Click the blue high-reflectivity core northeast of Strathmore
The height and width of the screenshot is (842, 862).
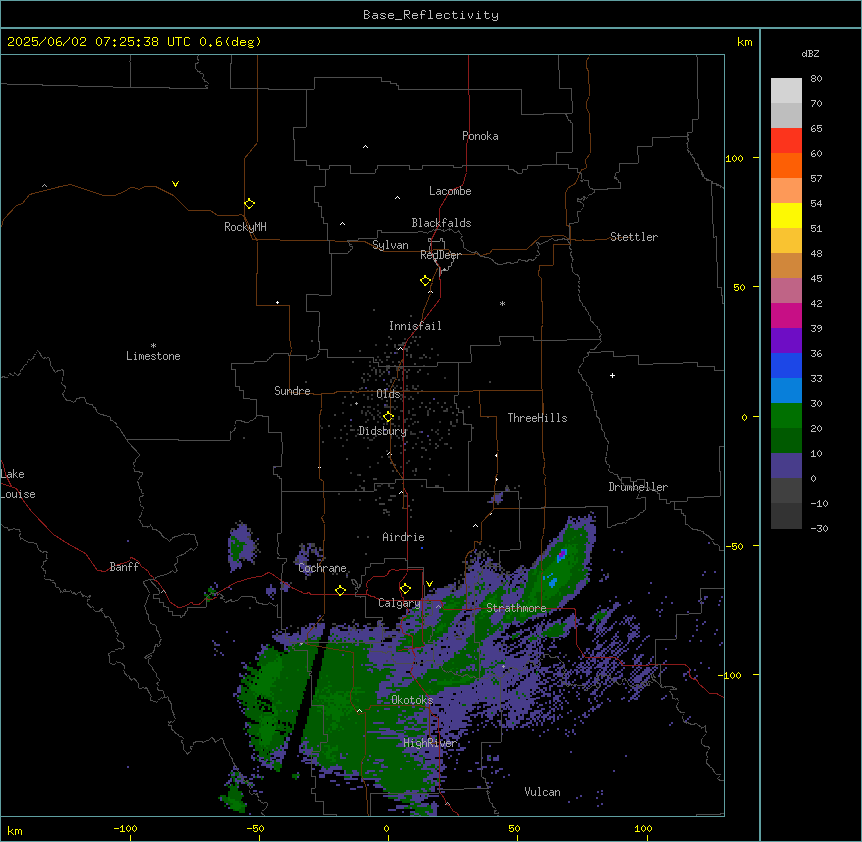[562, 555]
